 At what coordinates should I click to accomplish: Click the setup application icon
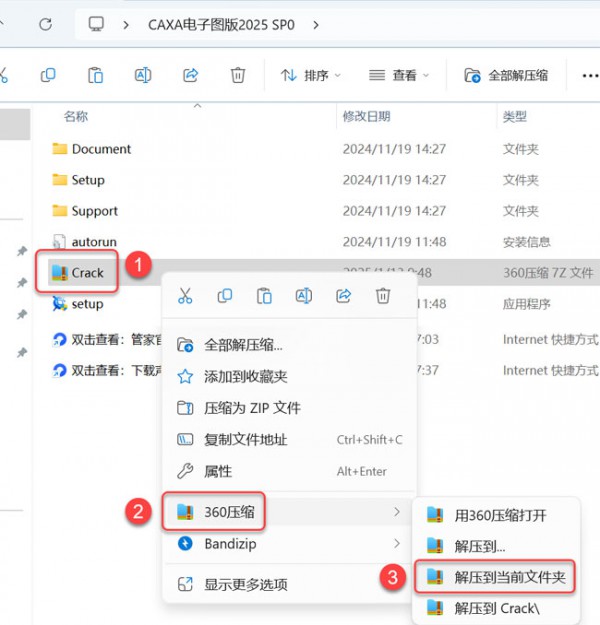60,304
